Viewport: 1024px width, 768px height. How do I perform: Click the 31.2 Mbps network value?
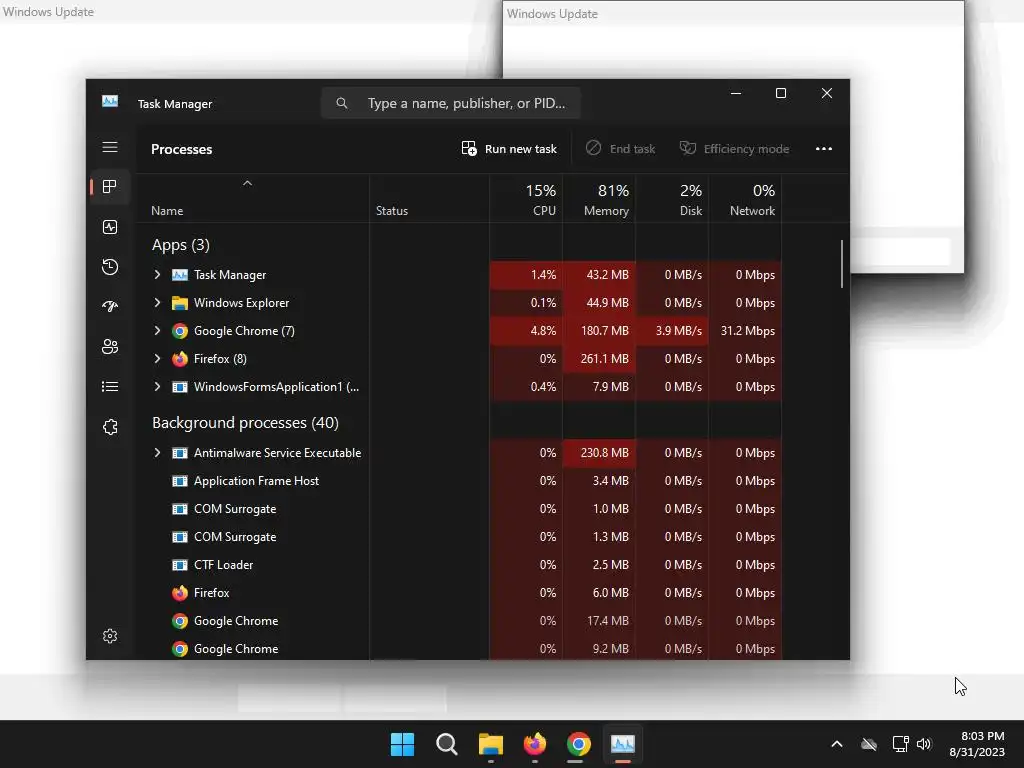coord(748,331)
